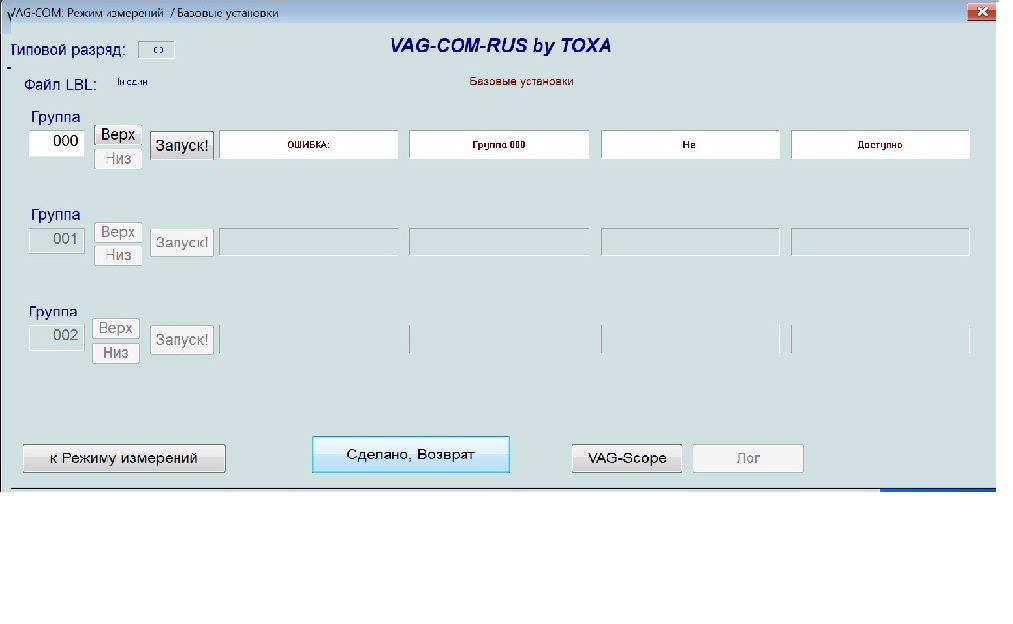This screenshot has height=624, width=1013.
Task: Click the Группа 000 input field
Action: [57, 142]
